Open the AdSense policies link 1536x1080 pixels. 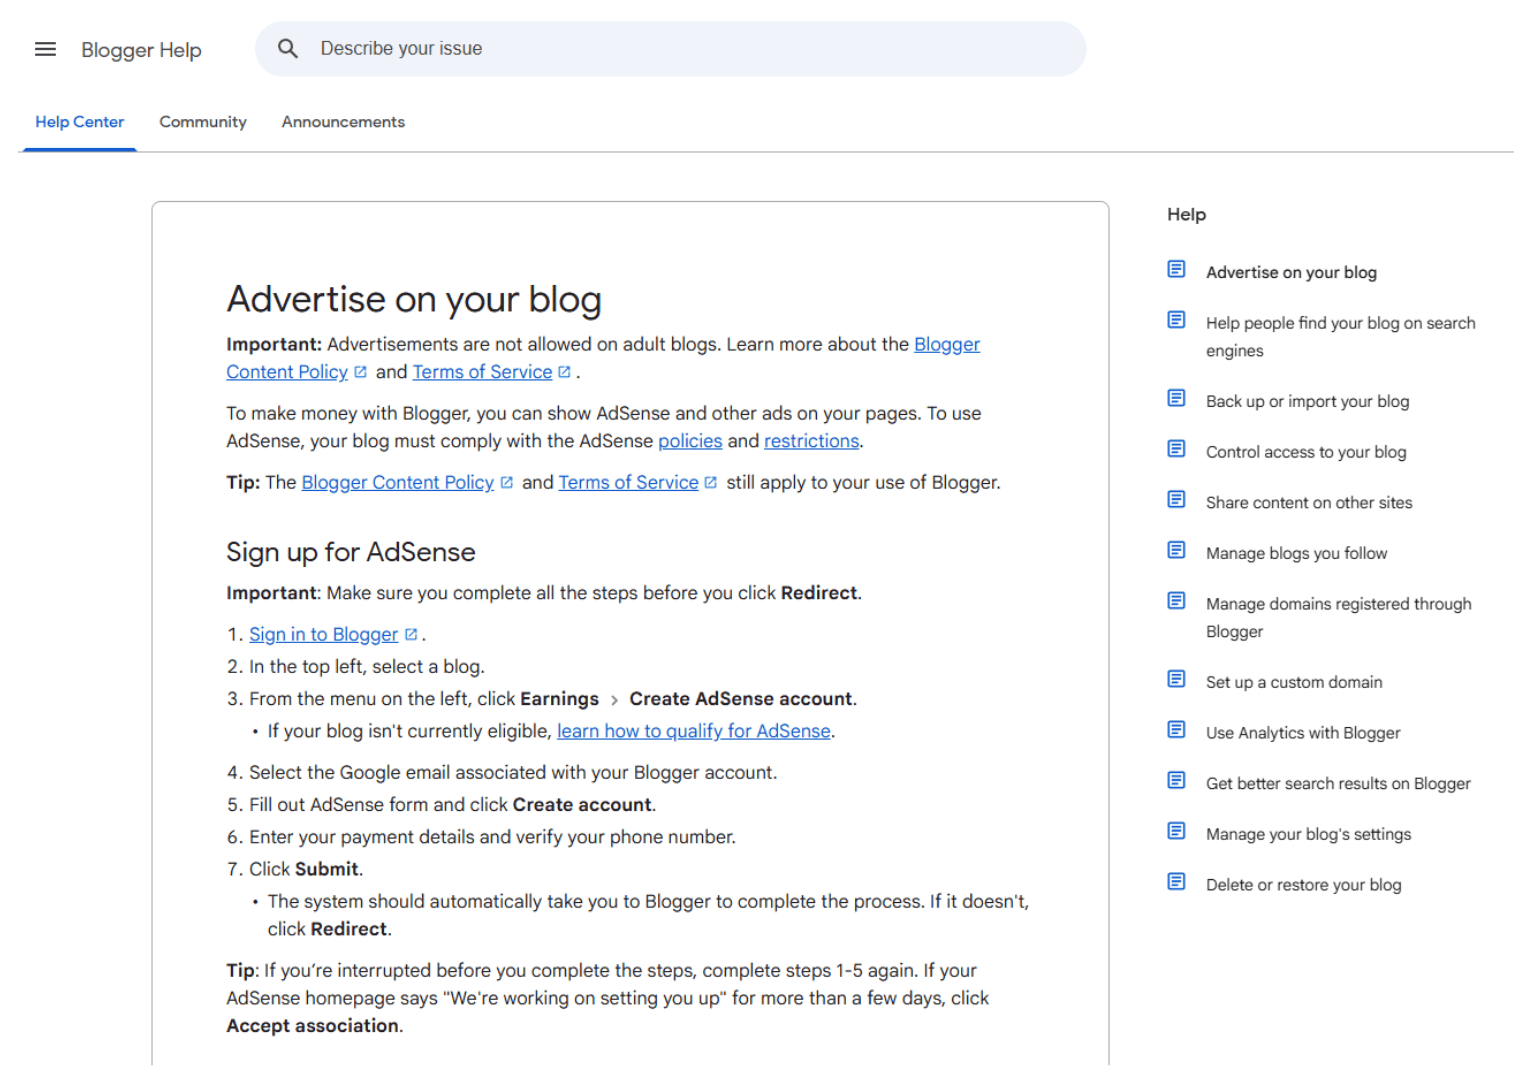point(690,441)
